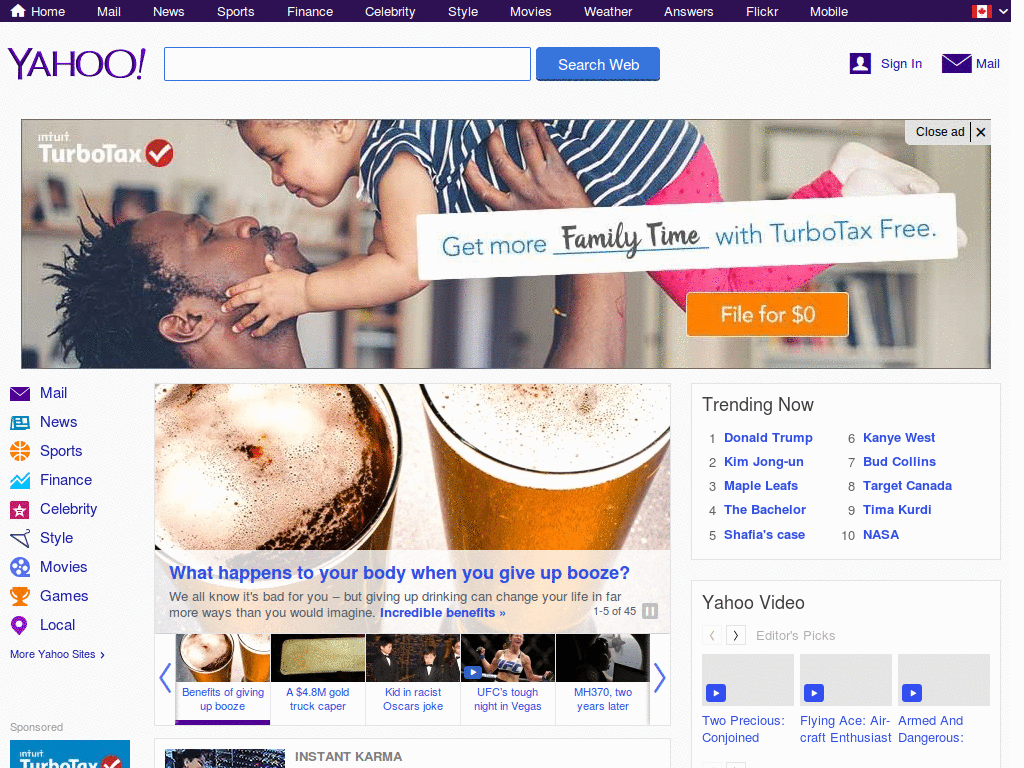Open Flickr in the top navigation bar
Image resolution: width=1024 pixels, height=768 pixels.
pyautogui.click(x=762, y=11)
